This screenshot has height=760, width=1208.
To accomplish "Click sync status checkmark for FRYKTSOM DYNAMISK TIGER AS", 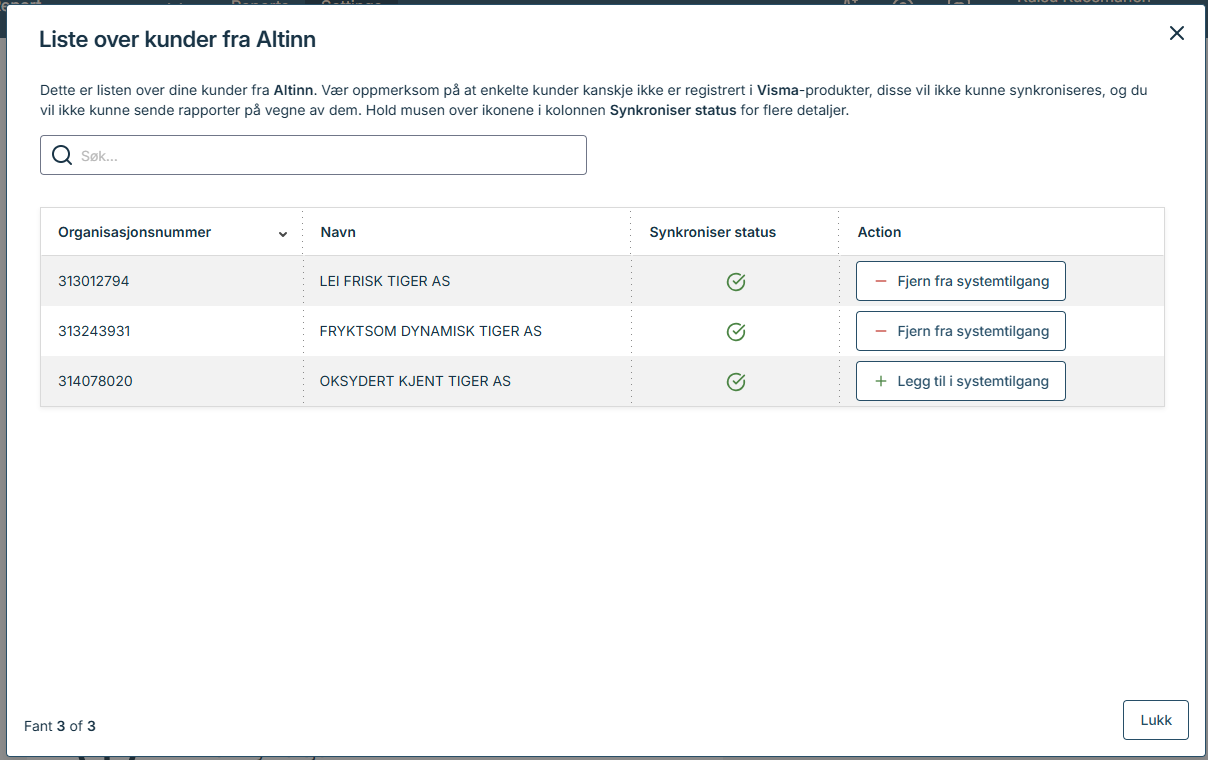I will click(x=736, y=332).
